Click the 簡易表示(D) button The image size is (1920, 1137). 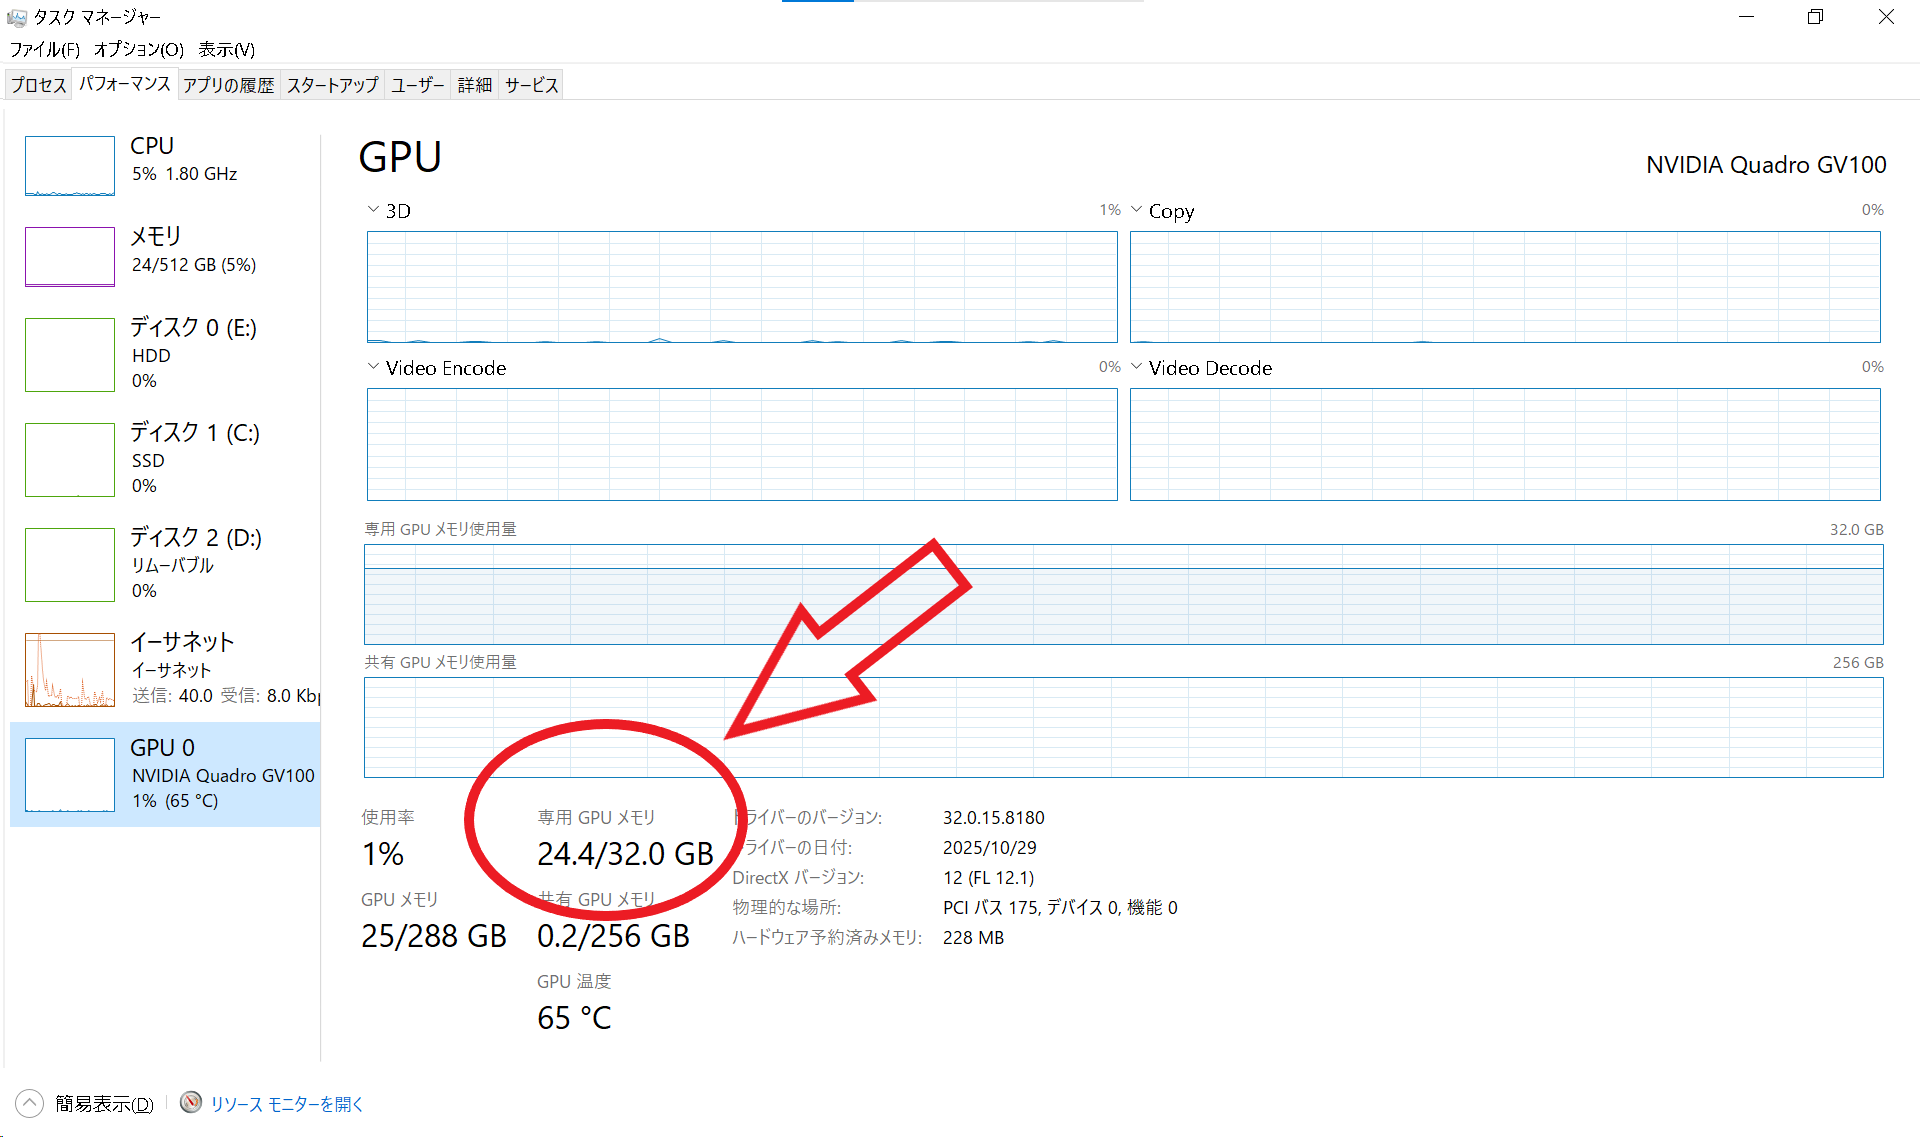pyautogui.click(x=104, y=1104)
